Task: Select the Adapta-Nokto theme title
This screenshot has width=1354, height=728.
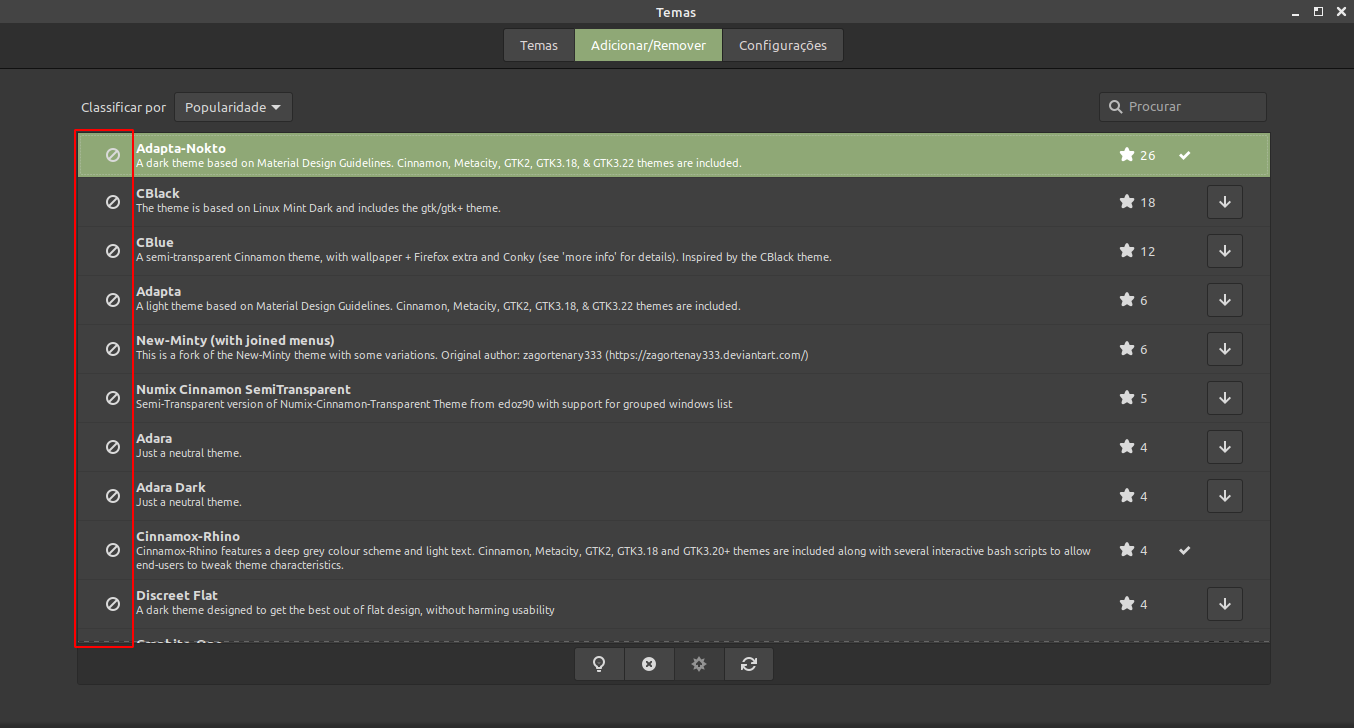Action: click(181, 148)
